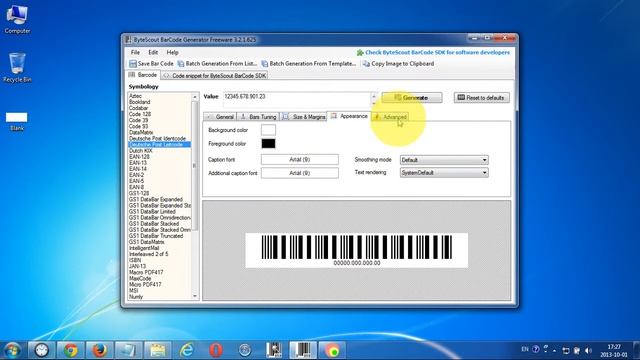
Task: Open Batch Generation From List
Action: 217,64
